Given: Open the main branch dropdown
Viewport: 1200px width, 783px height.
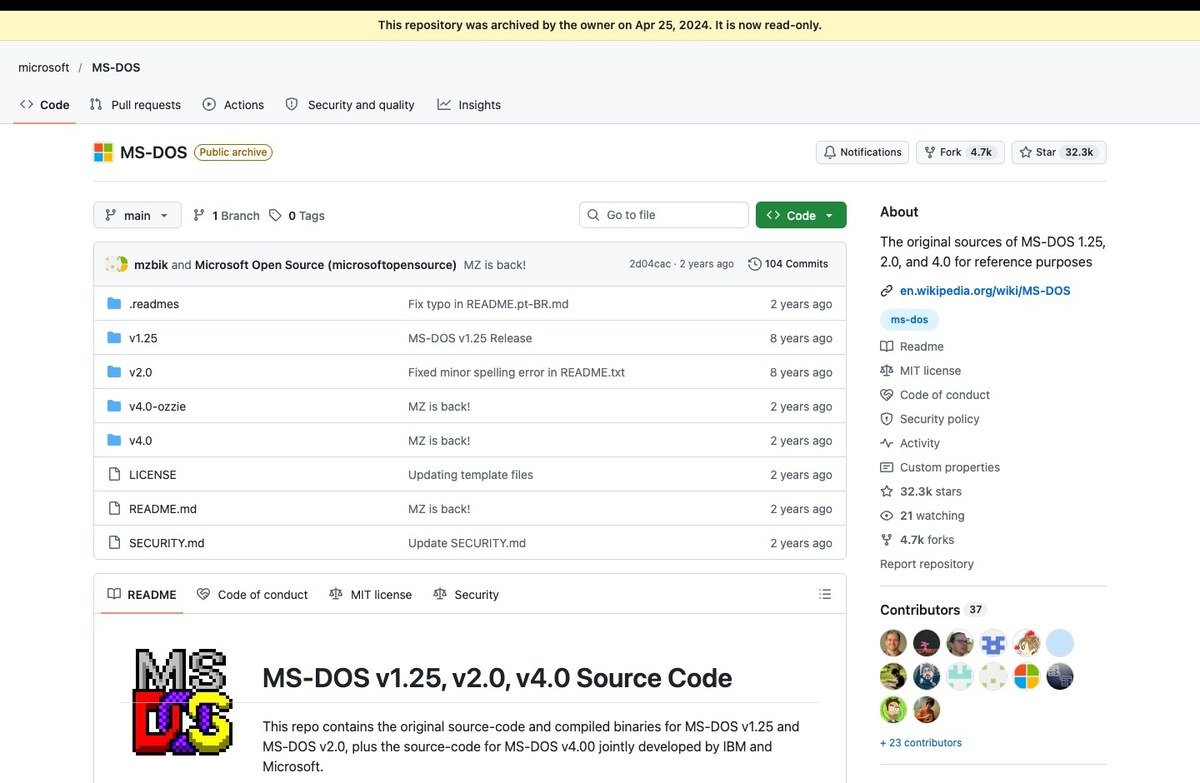Looking at the screenshot, I should pyautogui.click(x=137, y=215).
